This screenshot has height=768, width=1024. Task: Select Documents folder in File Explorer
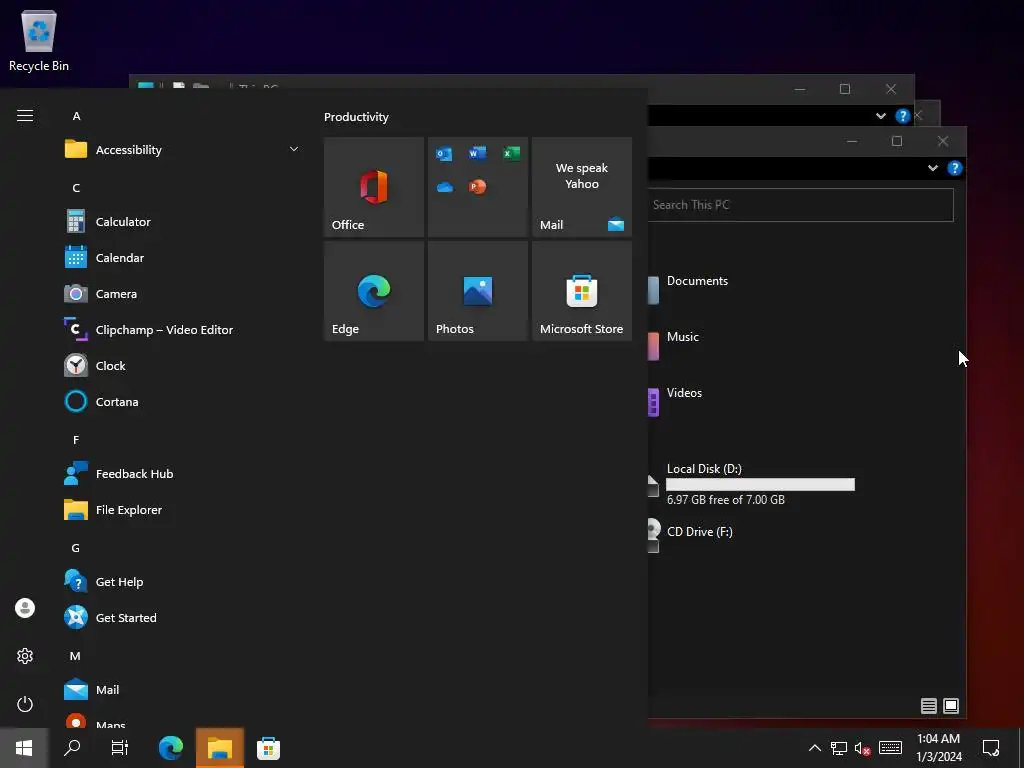(697, 281)
